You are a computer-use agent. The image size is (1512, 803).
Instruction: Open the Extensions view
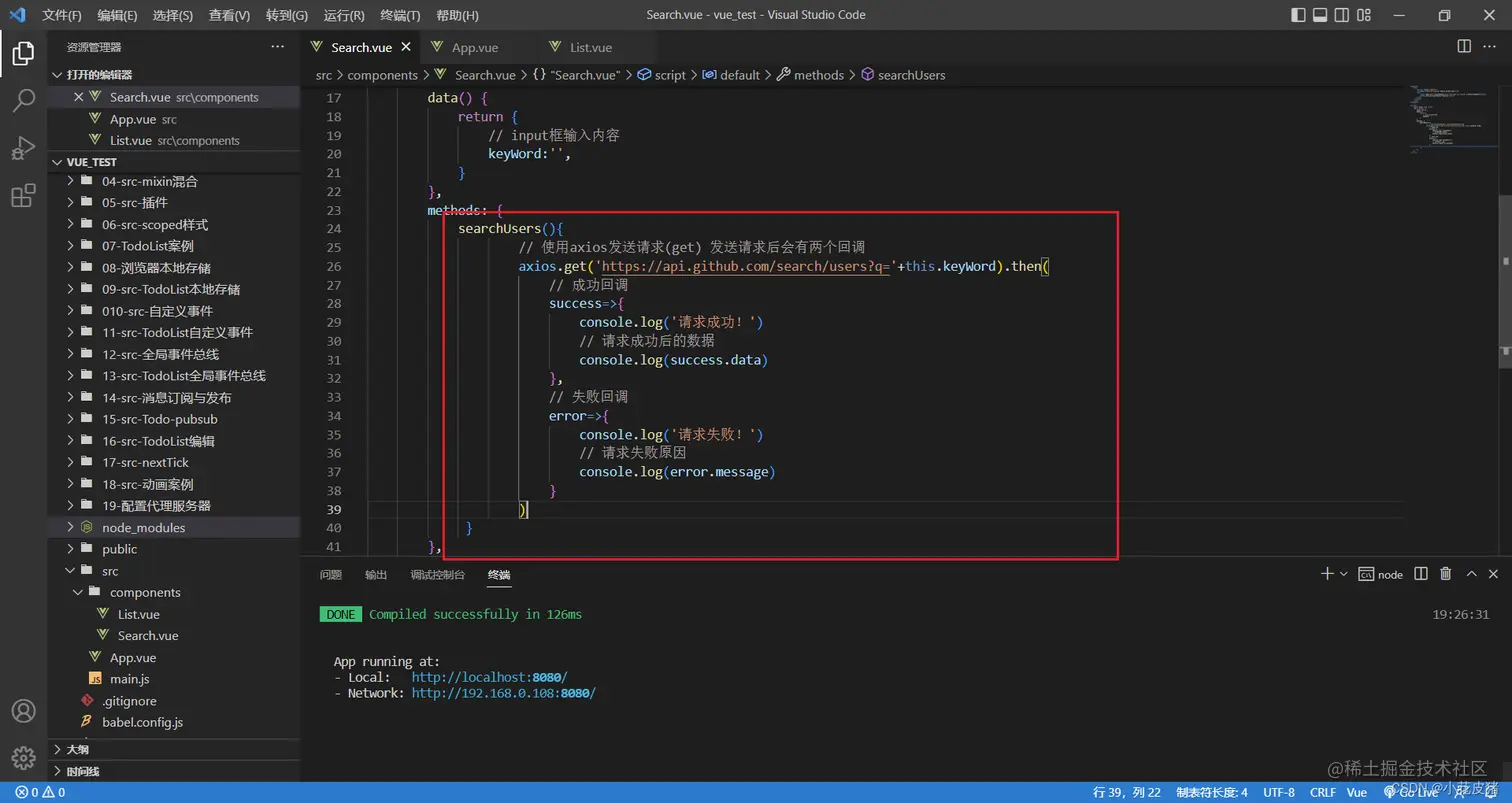[x=23, y=196]
